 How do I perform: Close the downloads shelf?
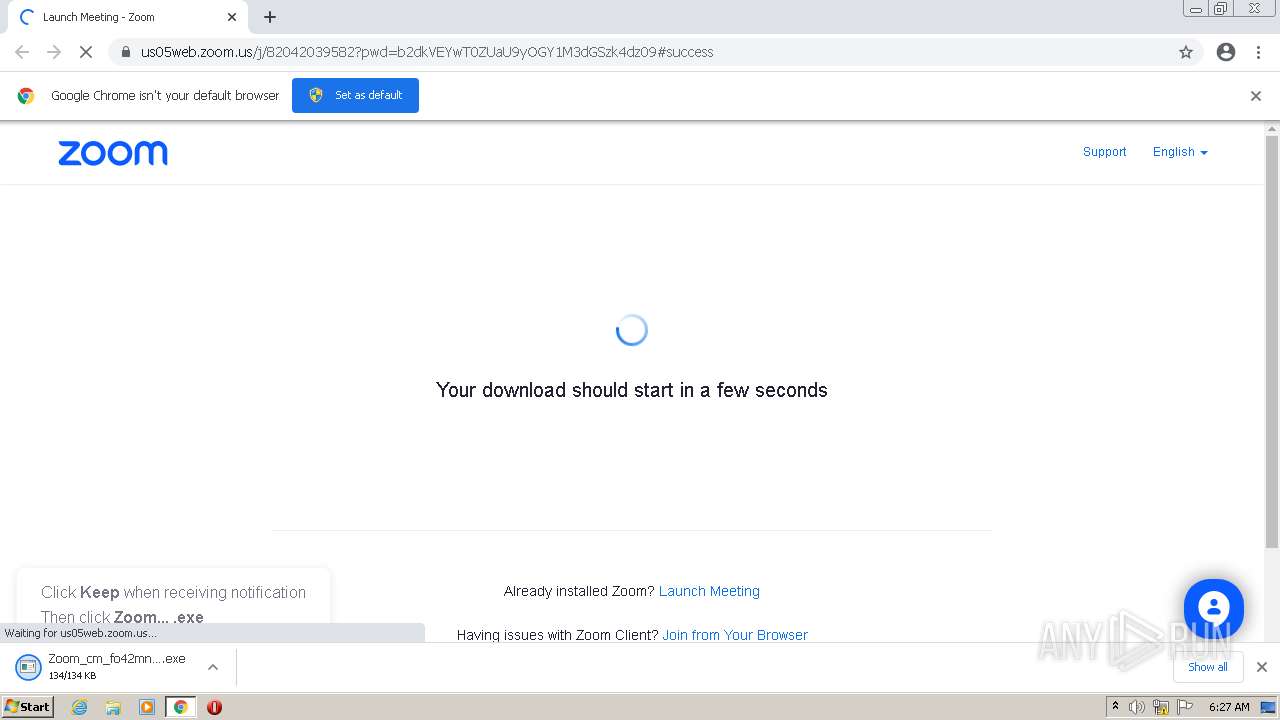point(1262,667)
